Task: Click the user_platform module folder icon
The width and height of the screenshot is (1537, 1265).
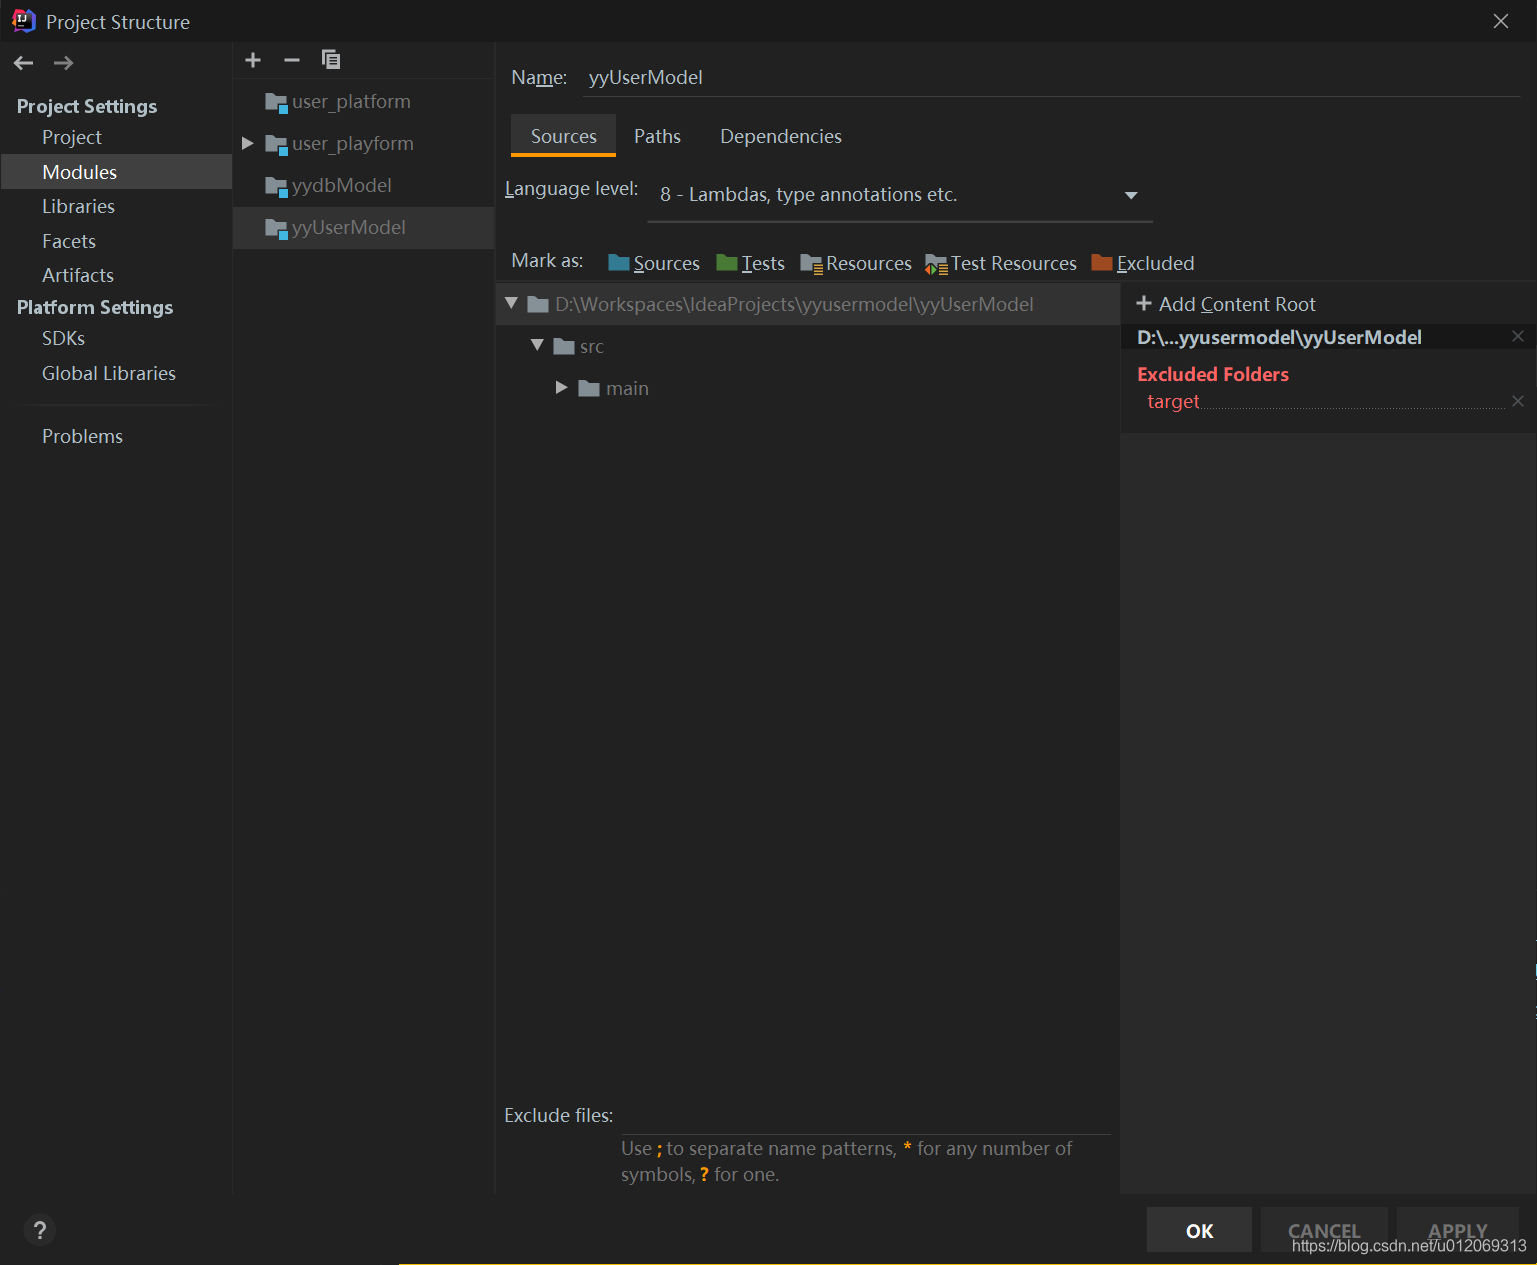Action: click(x=276, y=102)
